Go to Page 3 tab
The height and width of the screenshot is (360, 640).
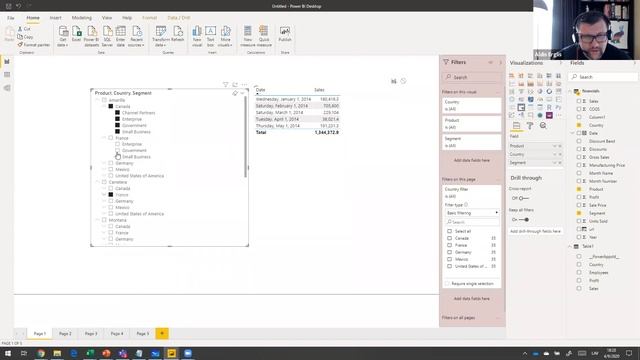click(x=91, y=333)
